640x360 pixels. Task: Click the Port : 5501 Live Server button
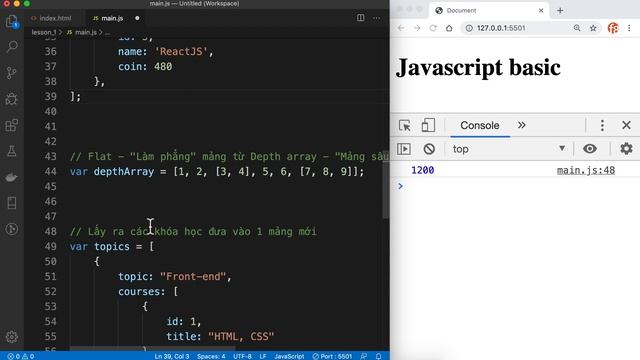[332, 356]
